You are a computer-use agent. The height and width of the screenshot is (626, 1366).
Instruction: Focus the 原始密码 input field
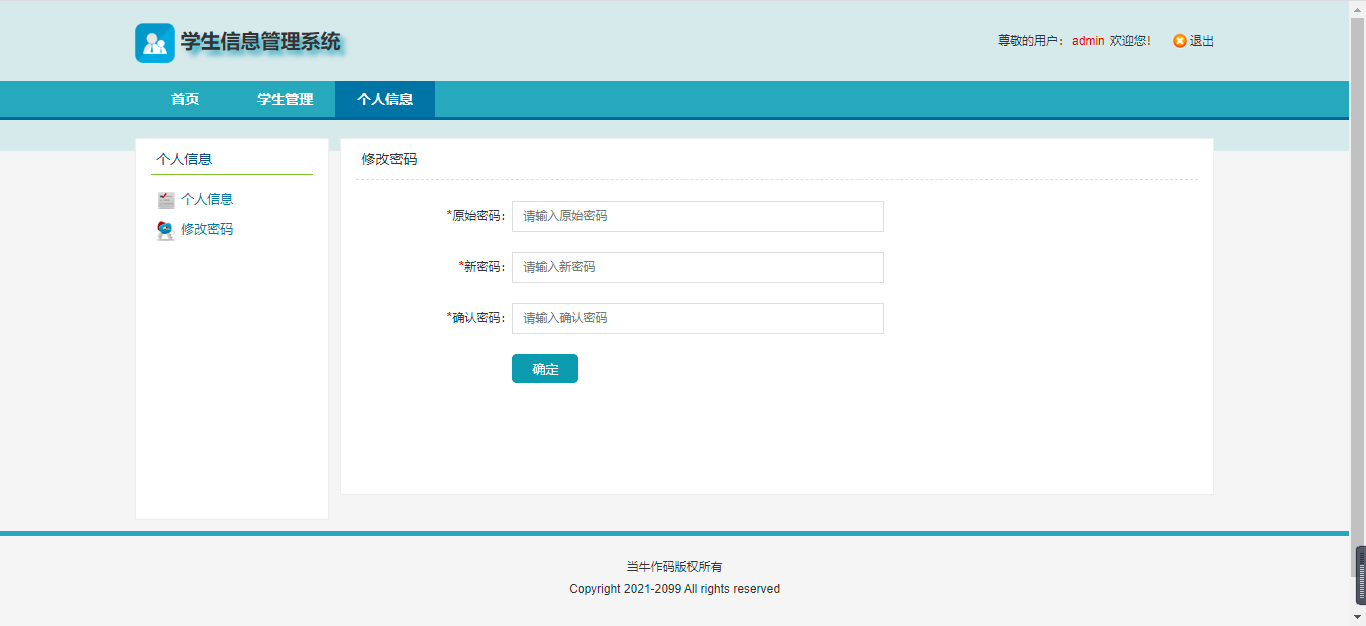point(698,216)
